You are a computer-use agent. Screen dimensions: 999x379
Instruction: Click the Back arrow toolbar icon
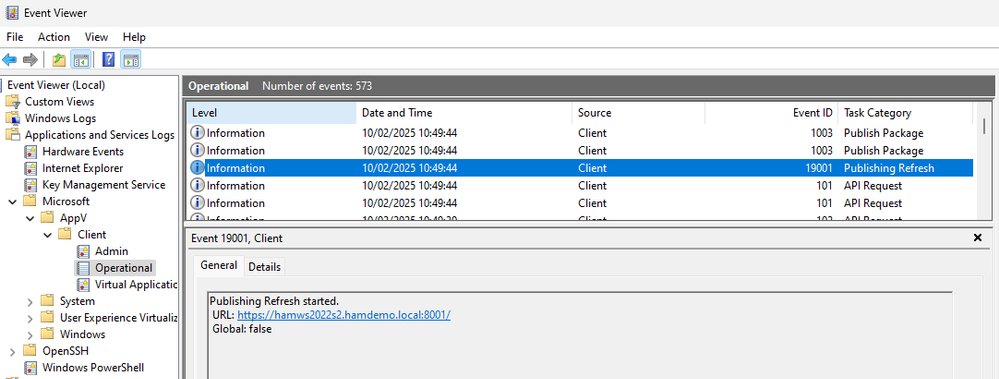click(x=10, y=60)
